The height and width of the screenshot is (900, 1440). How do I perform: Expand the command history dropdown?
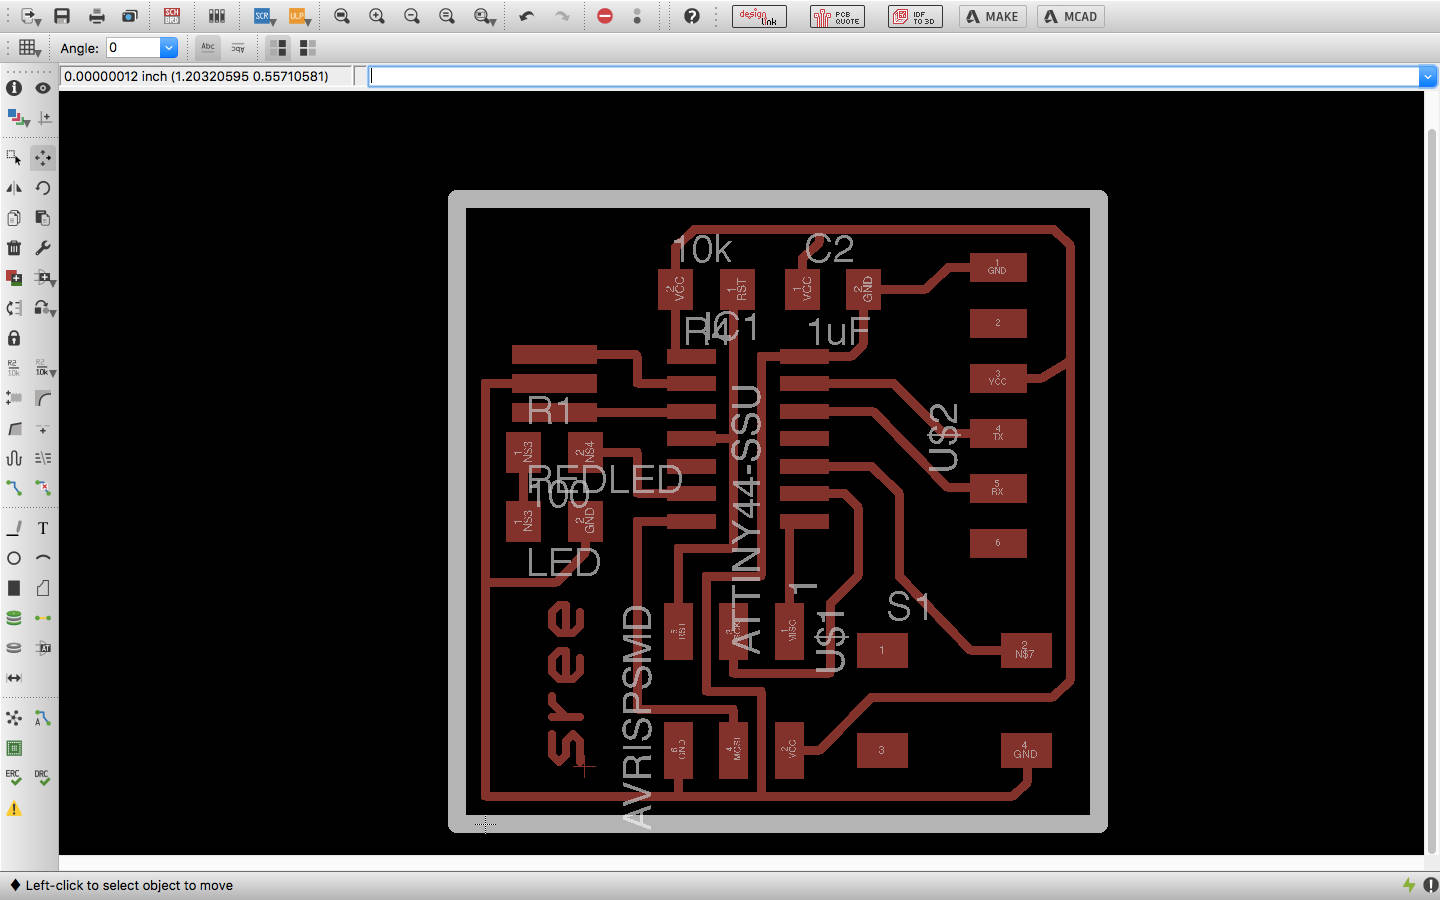click(x=1427, y=76)
